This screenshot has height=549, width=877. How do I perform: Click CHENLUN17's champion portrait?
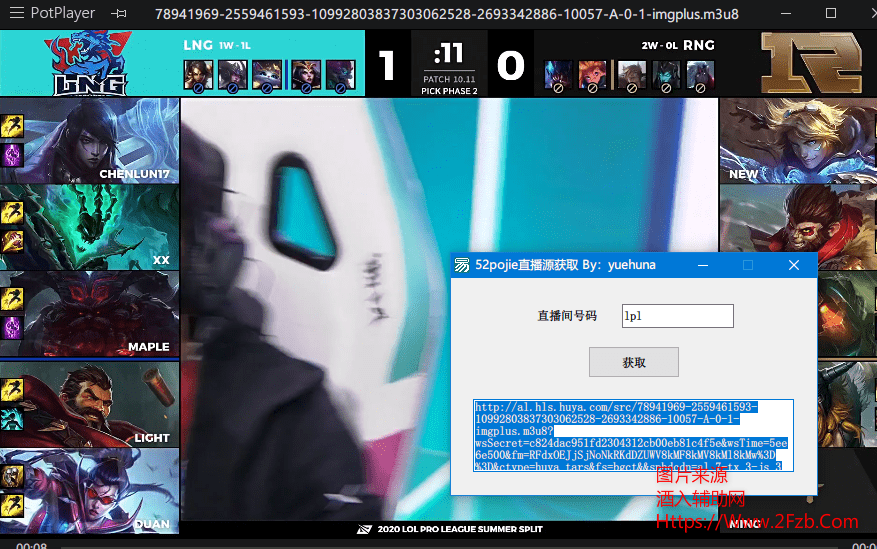click(89, 141)
